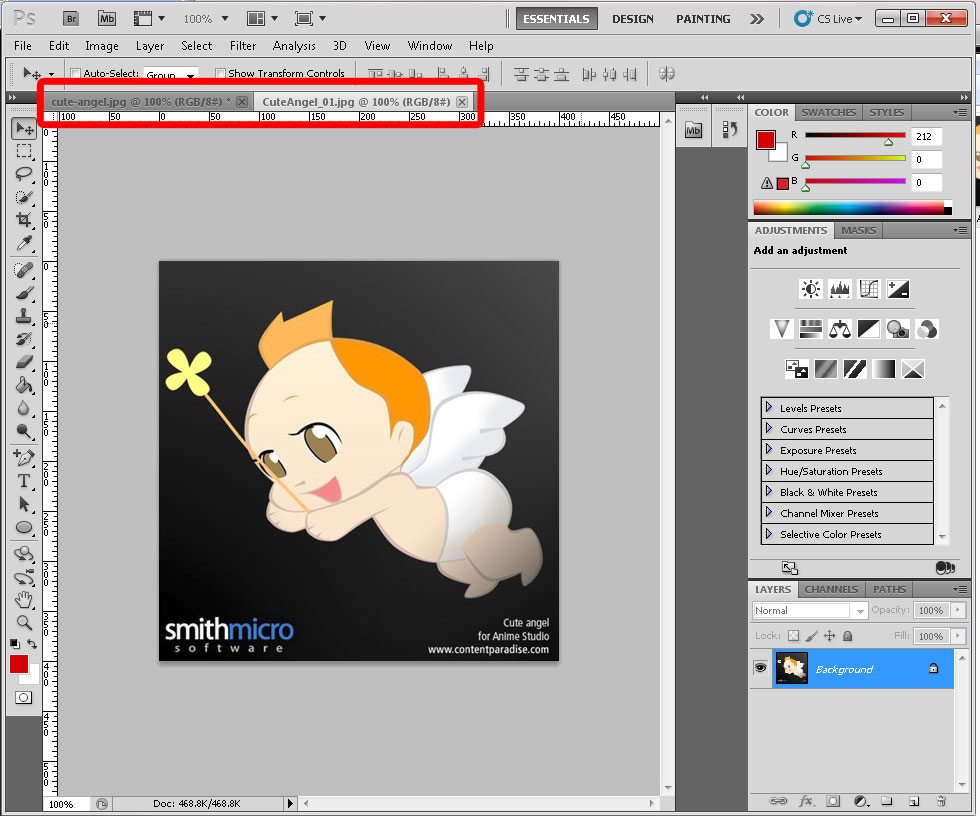Choose the Clone Stamp tool
The height and width of the screenshot is (816, 980).
click(x=24, y=316)
